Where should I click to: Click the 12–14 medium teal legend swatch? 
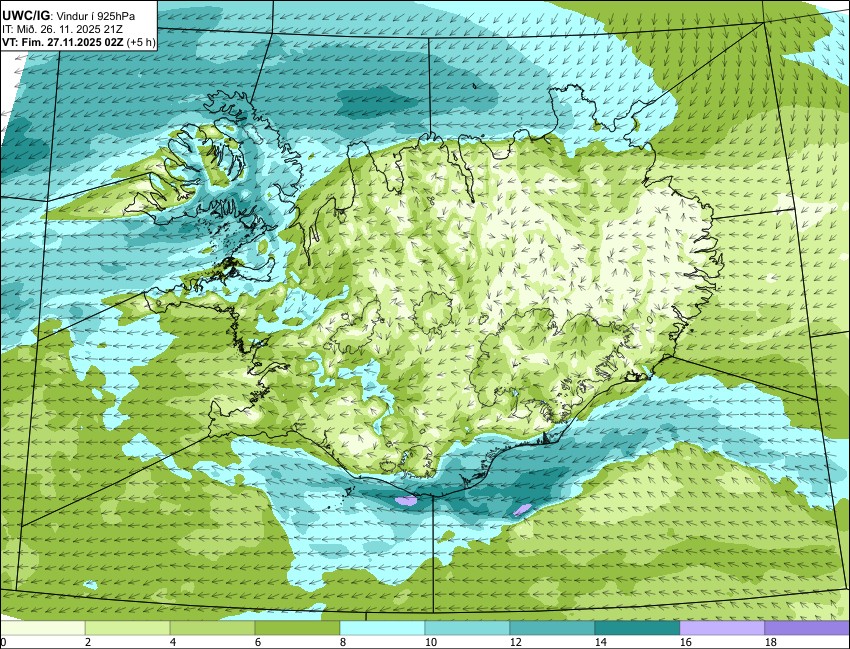coord(552,628)
